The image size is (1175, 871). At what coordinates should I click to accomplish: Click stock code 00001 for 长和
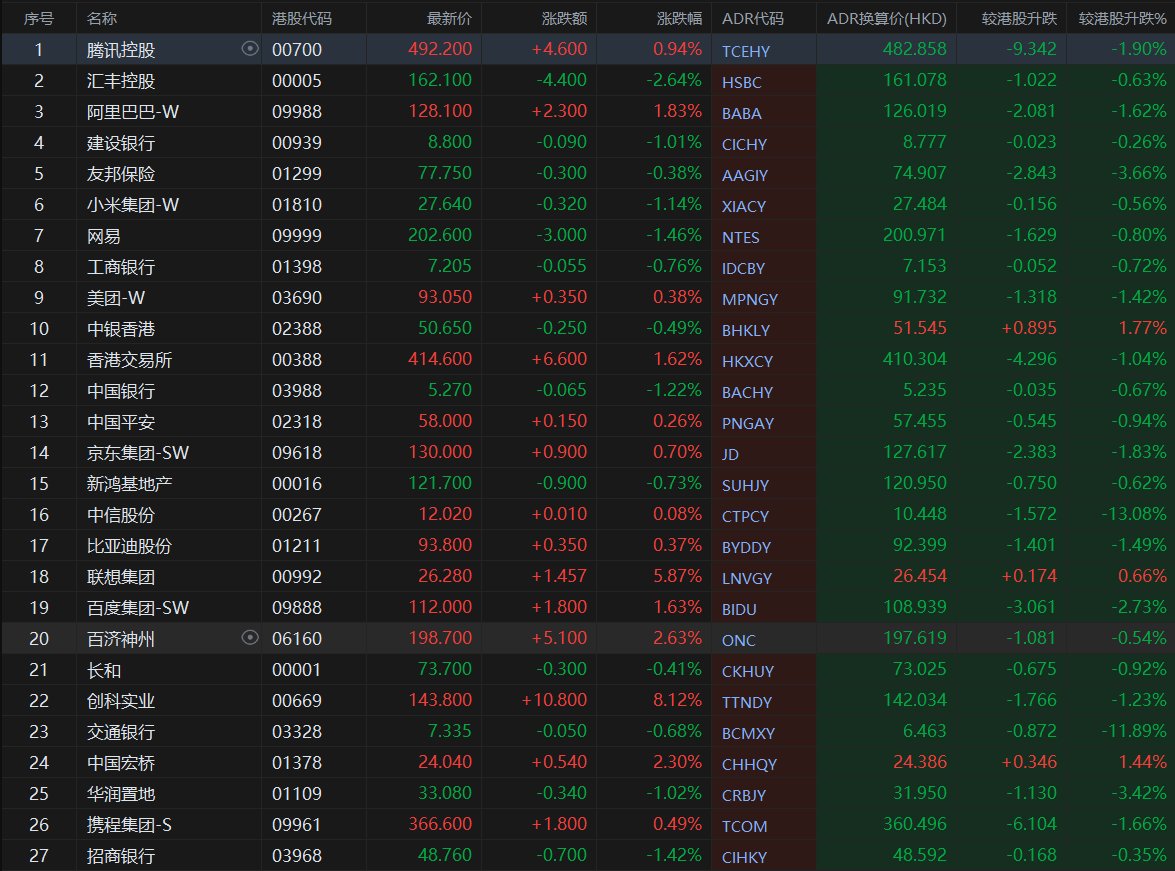click(x=297, y=669)
